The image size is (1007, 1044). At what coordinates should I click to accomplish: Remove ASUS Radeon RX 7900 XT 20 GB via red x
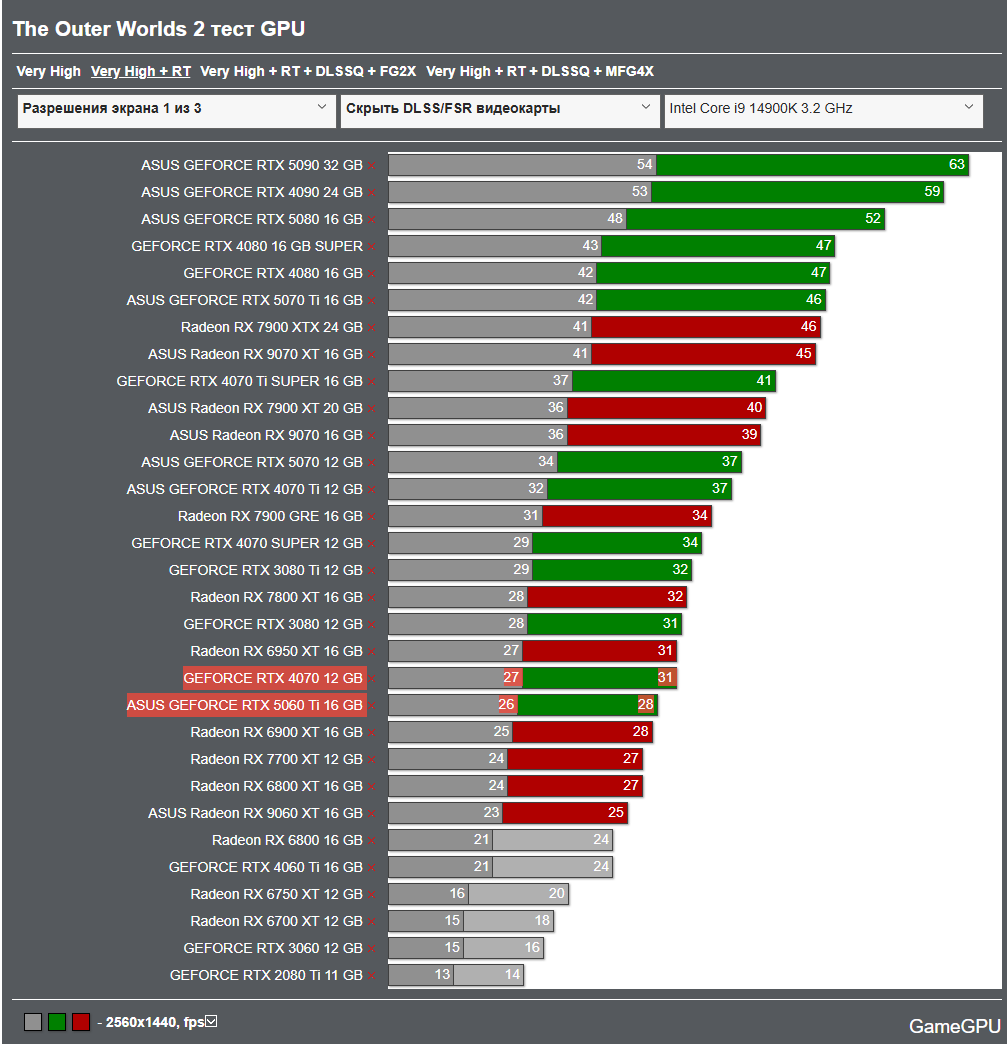[x=372, y=409]
